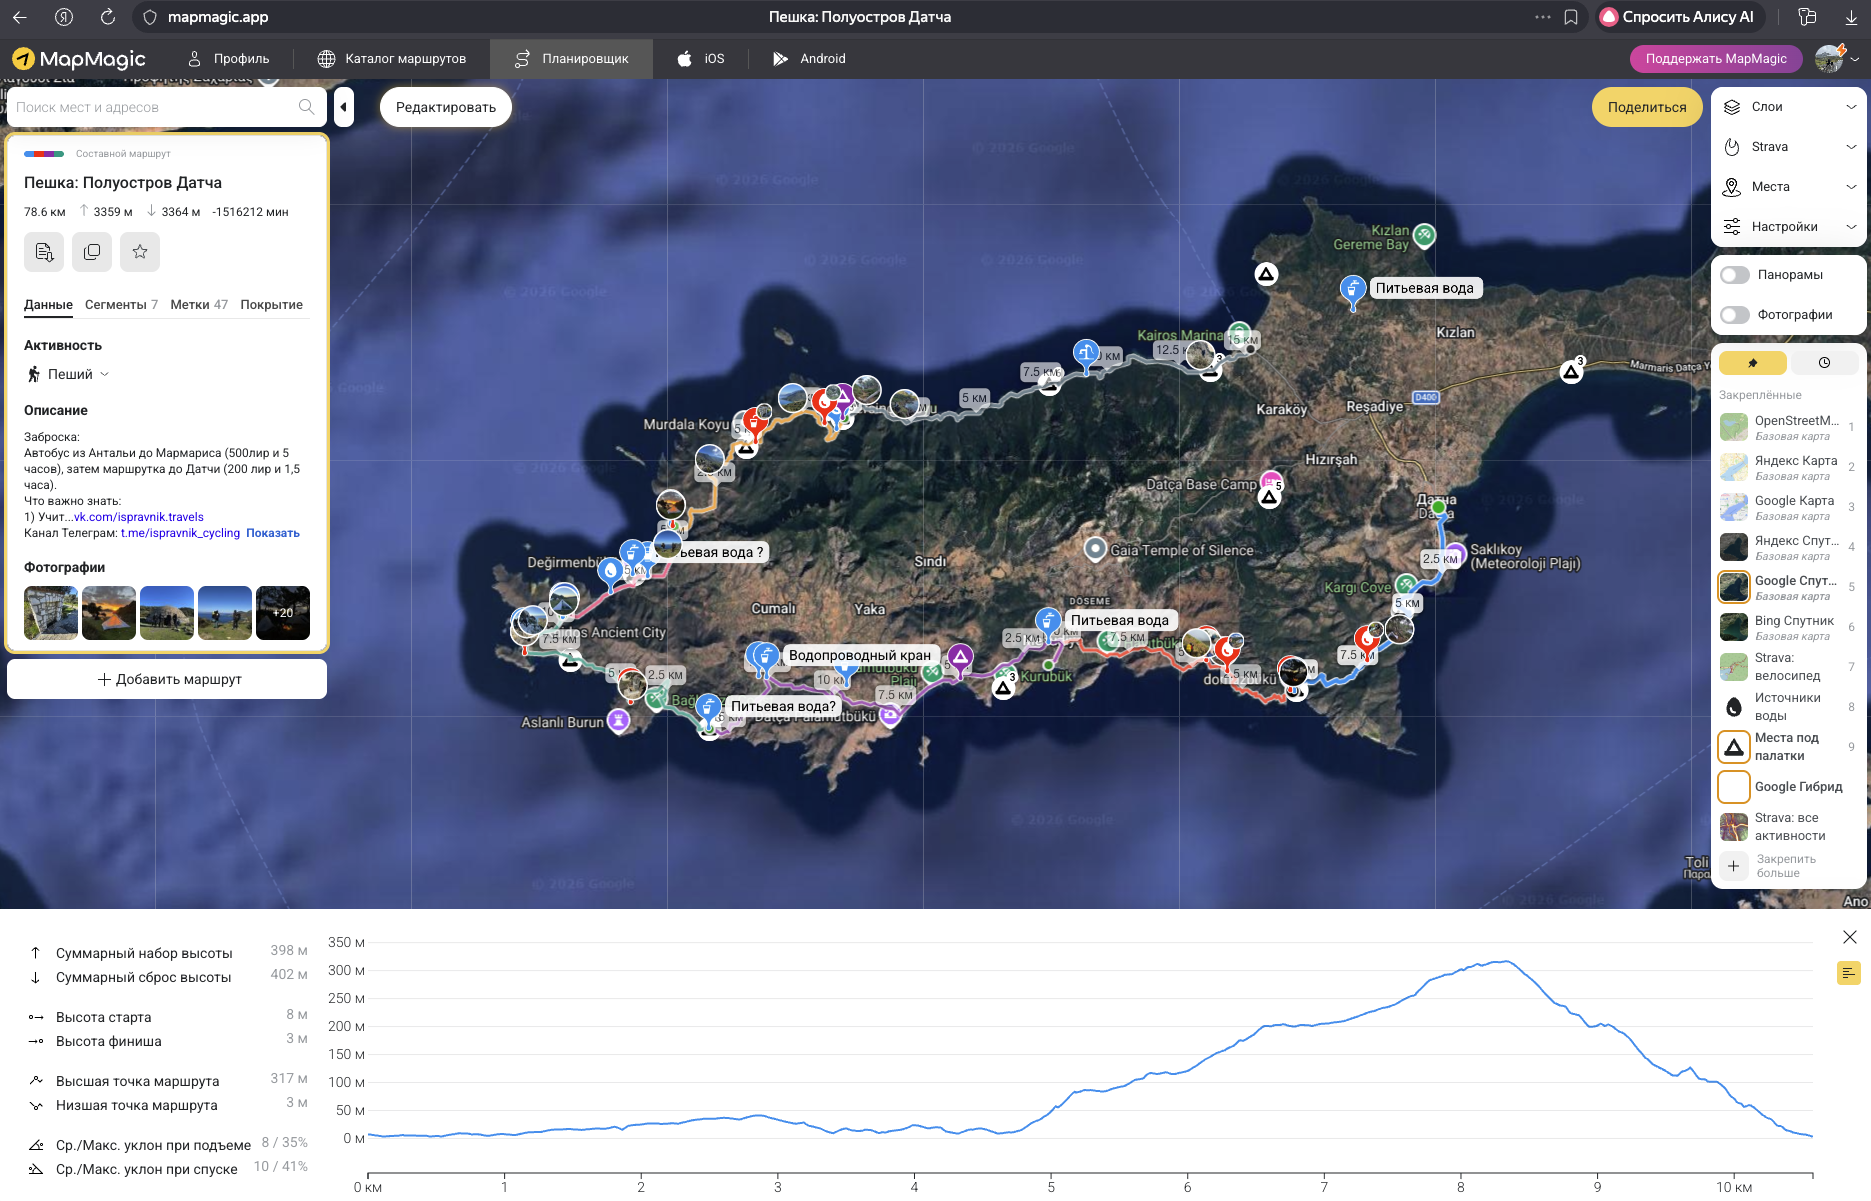
Task: Click the search magnifier icon
Action: tap(306, 107)
